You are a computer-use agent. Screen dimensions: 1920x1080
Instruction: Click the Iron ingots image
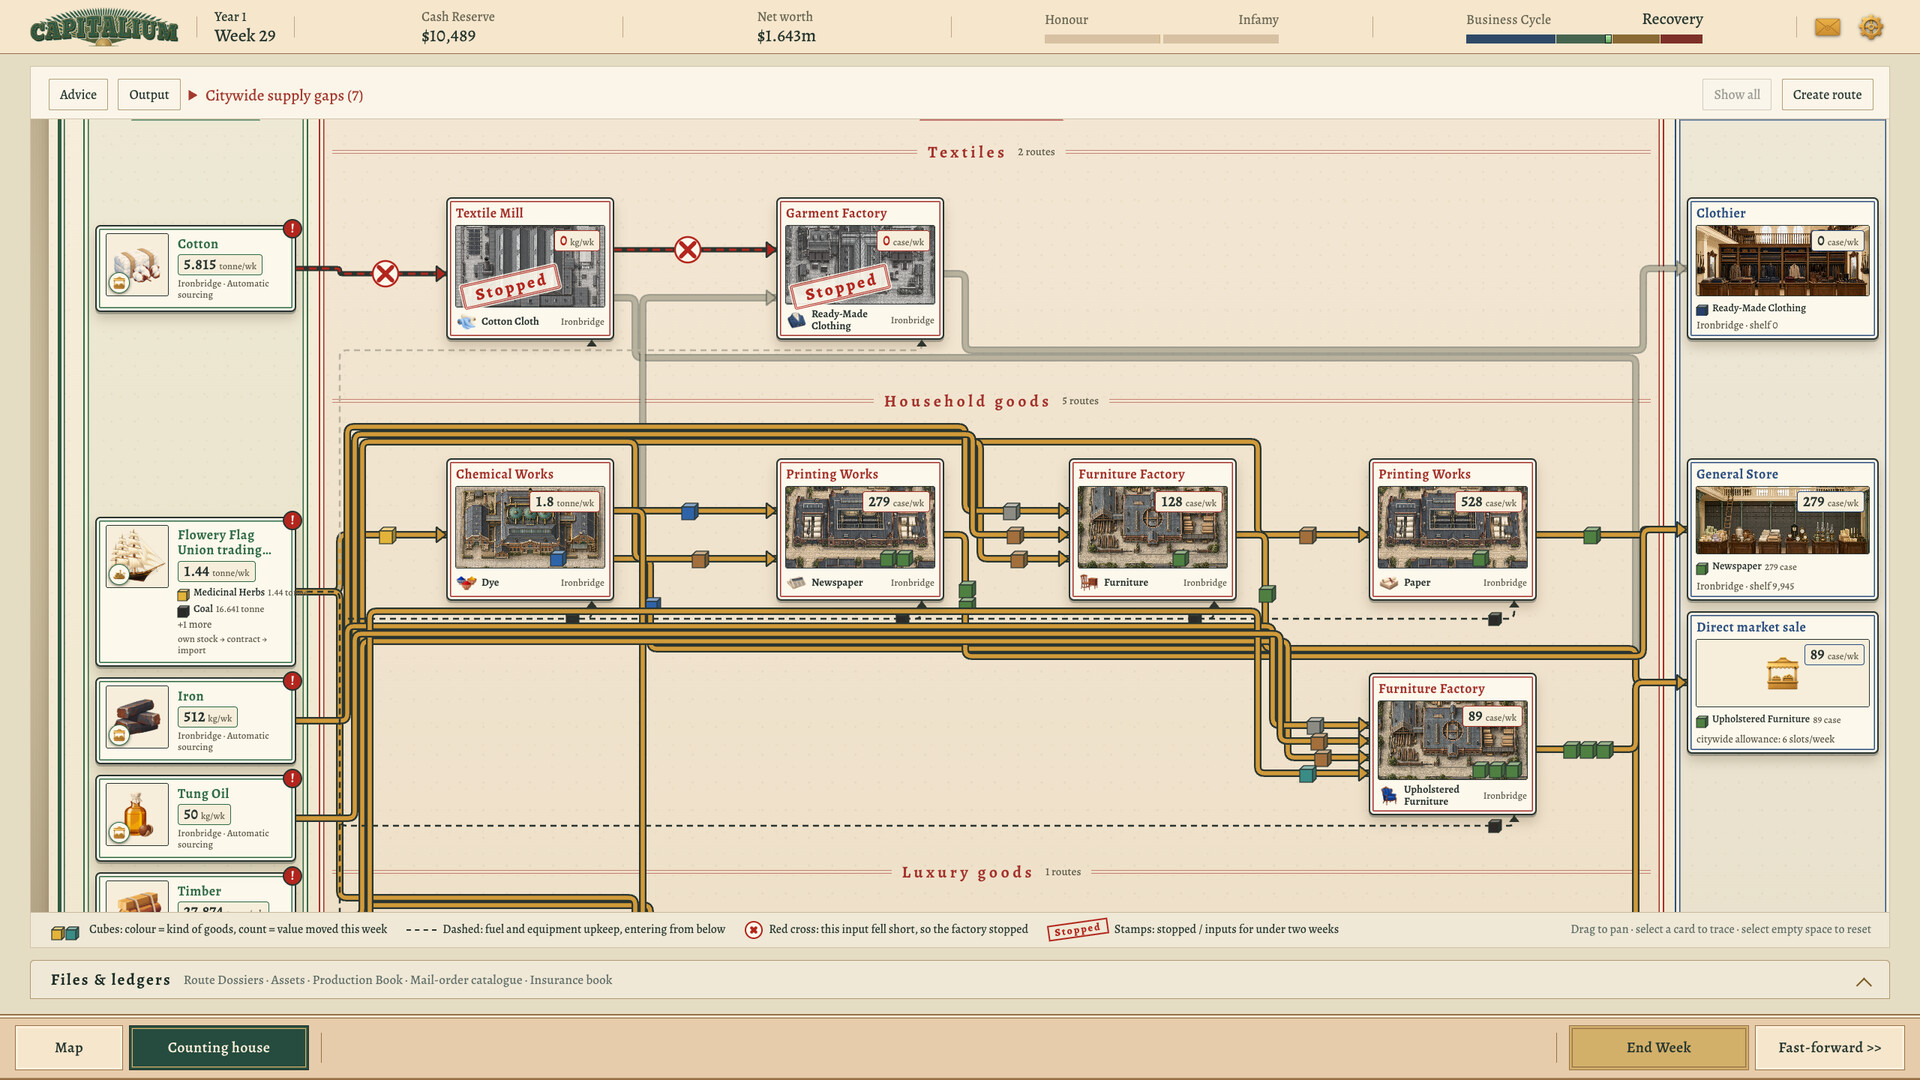[137, 717]
